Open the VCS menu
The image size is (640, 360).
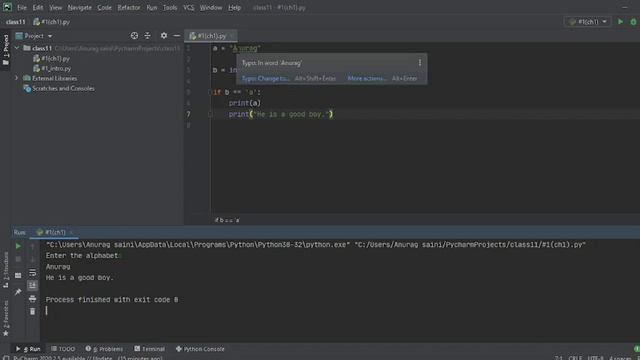coord(188,7)
